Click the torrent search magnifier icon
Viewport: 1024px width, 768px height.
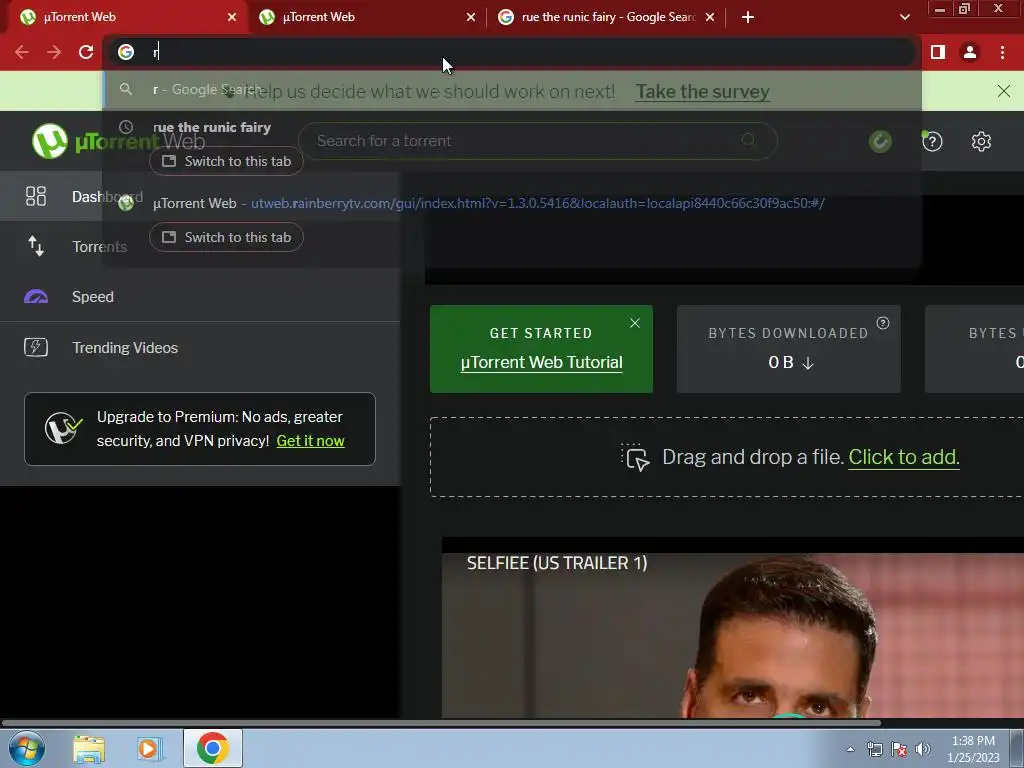(x=748, y=140)
